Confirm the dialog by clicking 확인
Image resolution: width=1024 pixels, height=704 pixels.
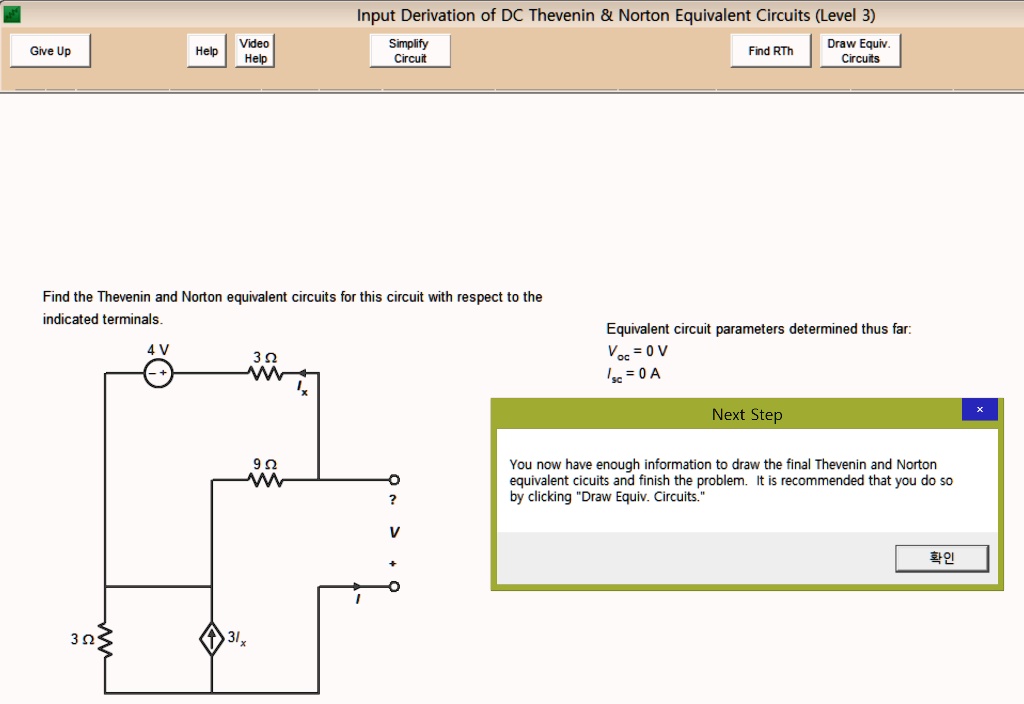point(941,558)
